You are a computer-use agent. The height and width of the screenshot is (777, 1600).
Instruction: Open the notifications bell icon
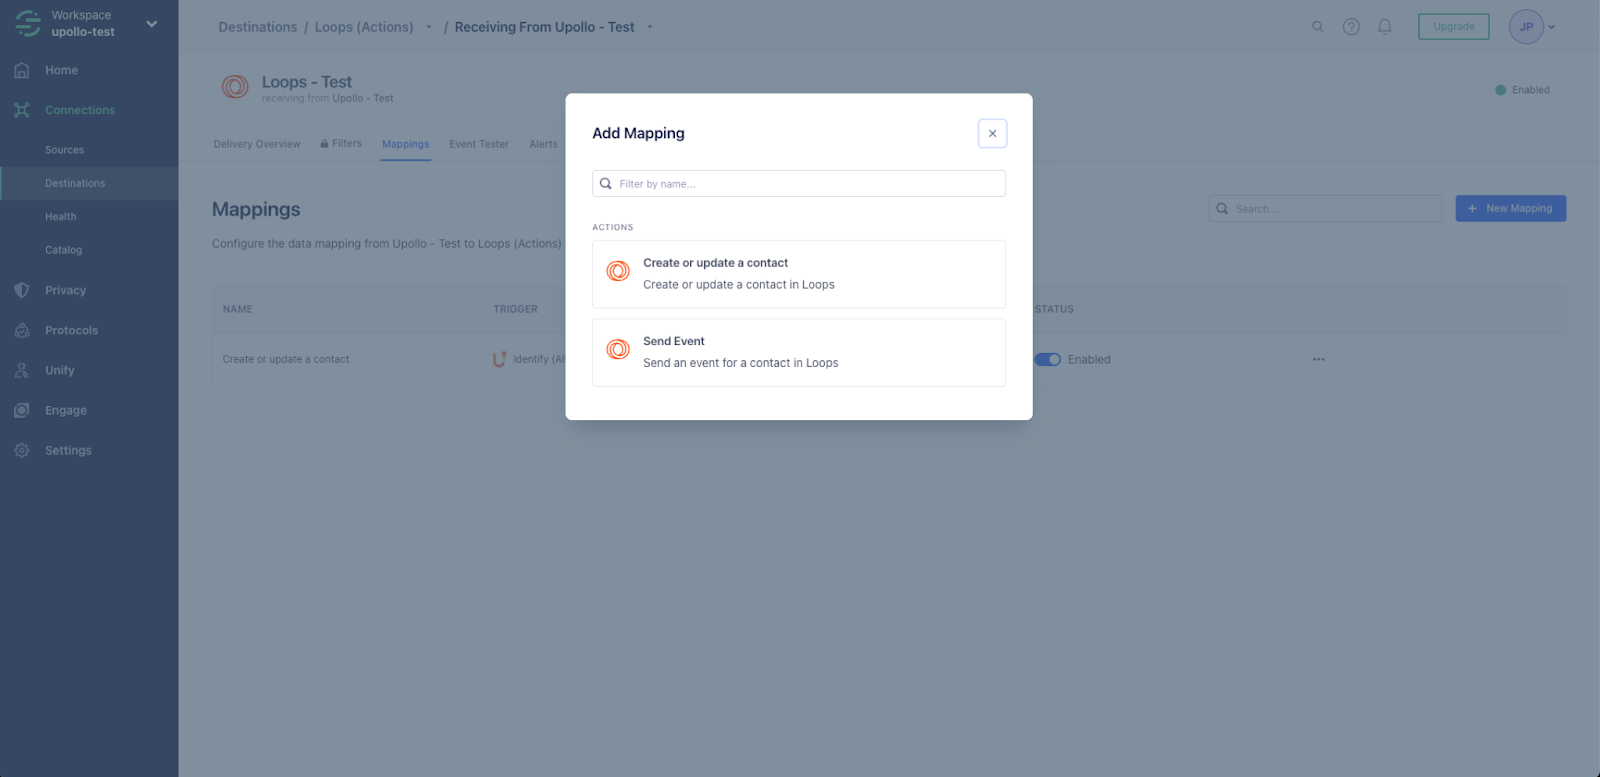tap(1385, 27)
